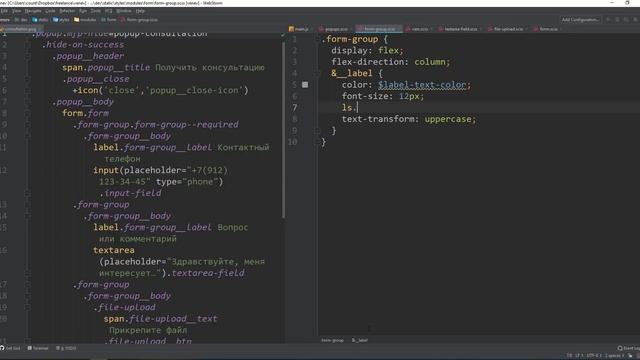Image resolution: width=640 pixels, height=360 pixels.
Task: Click the .input-field class line
Action: (x=130, y=193)
